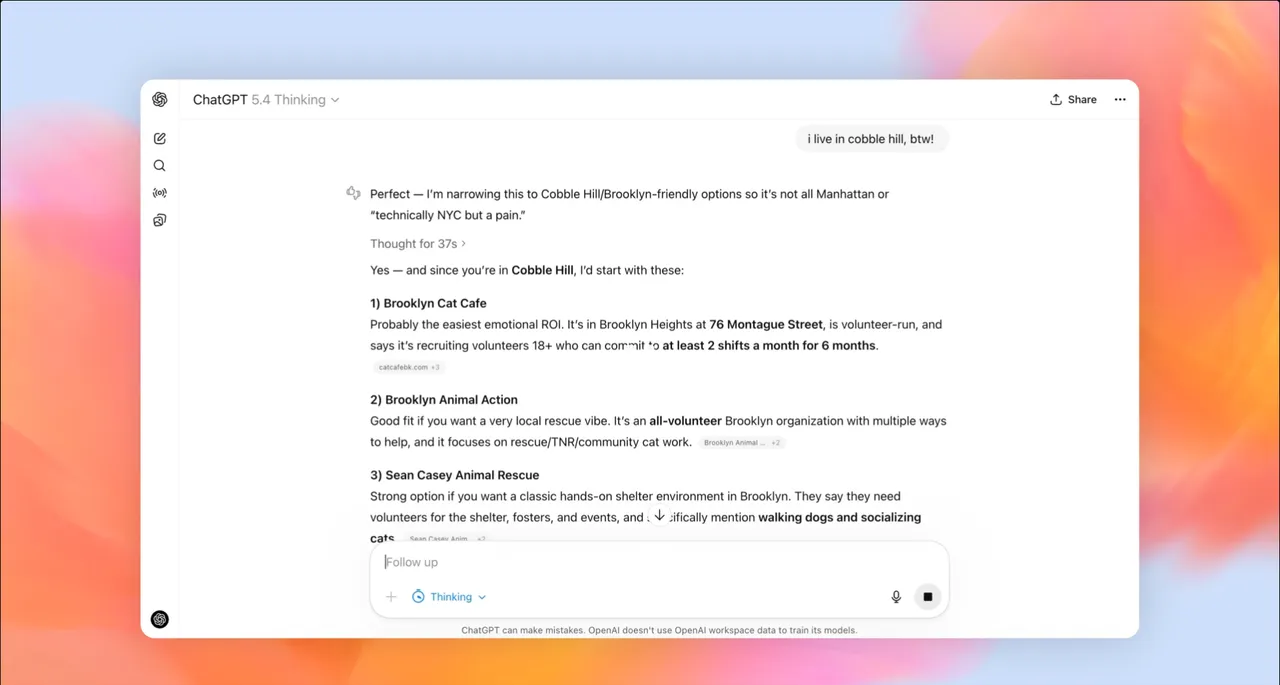
Task: Open chat search with the magnifier icon
Action: click(x=160, y=166)
